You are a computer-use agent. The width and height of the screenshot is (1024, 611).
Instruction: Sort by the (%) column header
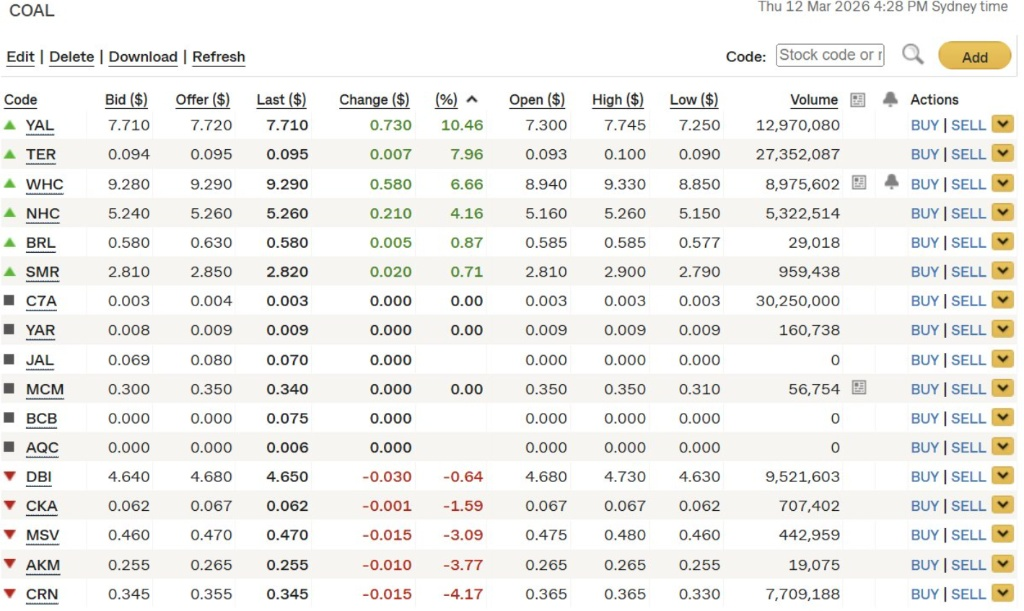pos(446,100)
